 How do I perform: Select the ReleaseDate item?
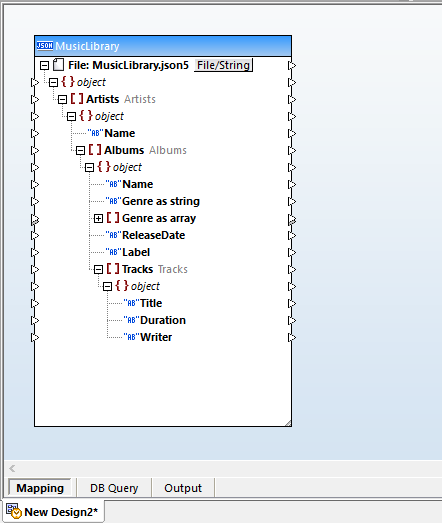click(x=153, y=235)
